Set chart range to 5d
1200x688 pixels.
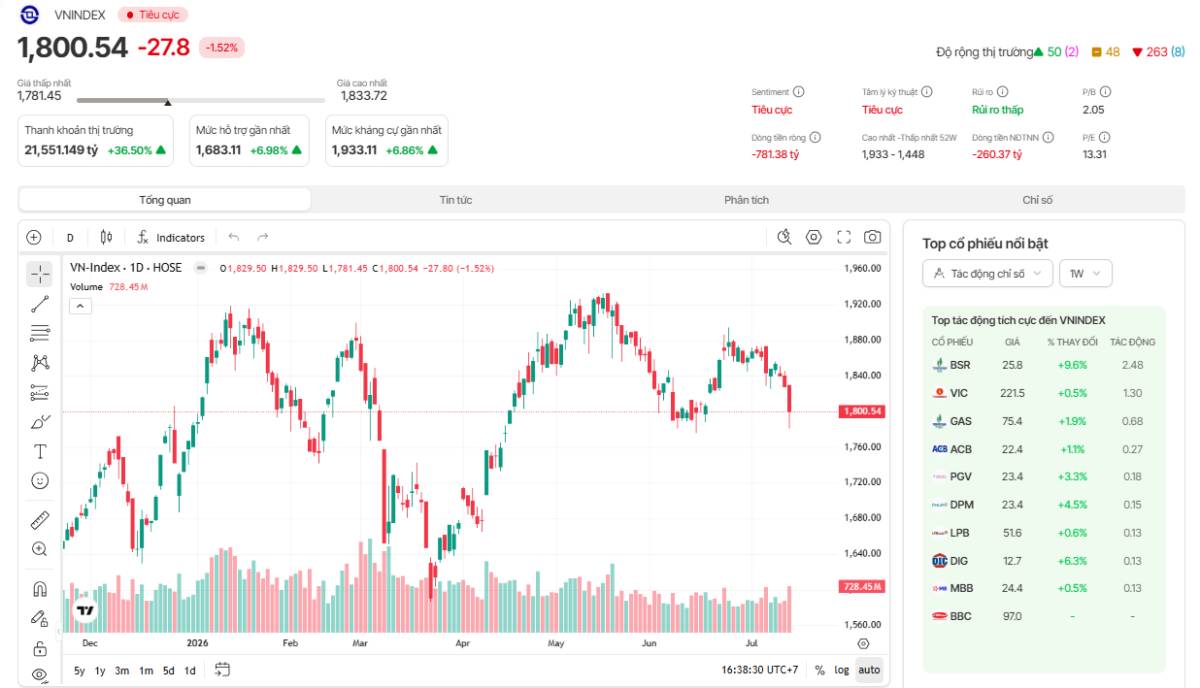(169, 670)
